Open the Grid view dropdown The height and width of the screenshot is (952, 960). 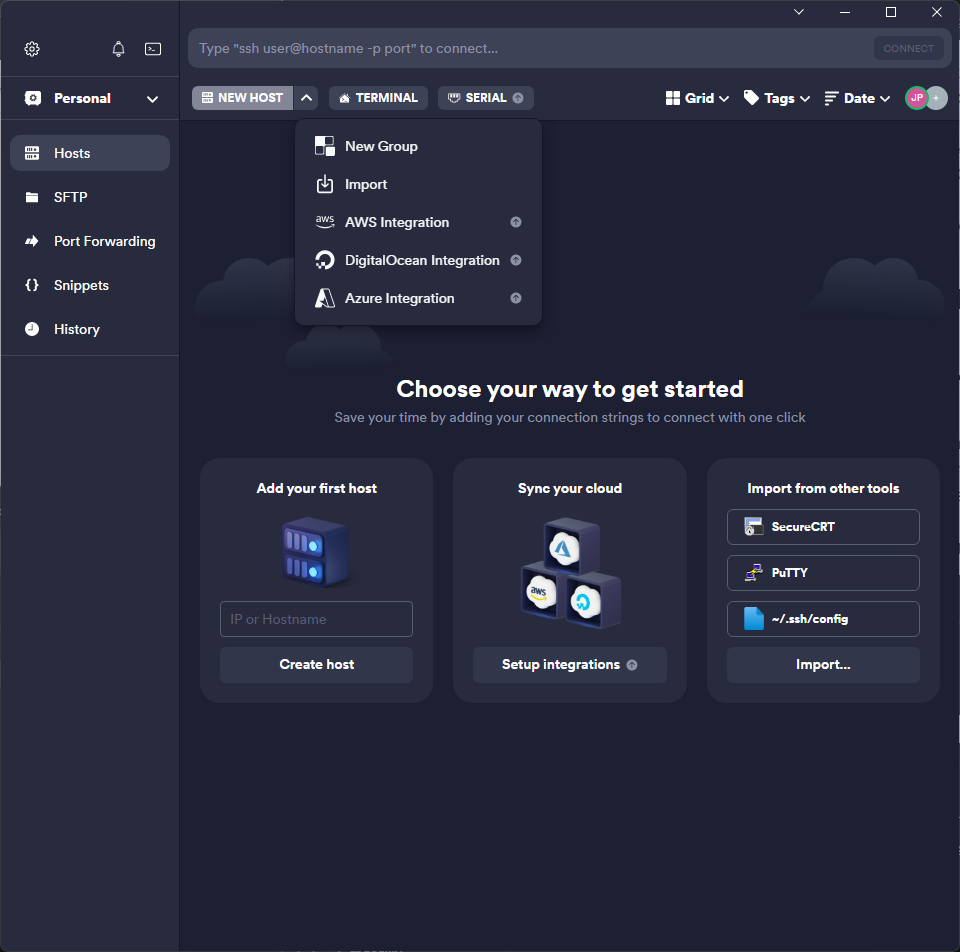click(x=697, y=98)
